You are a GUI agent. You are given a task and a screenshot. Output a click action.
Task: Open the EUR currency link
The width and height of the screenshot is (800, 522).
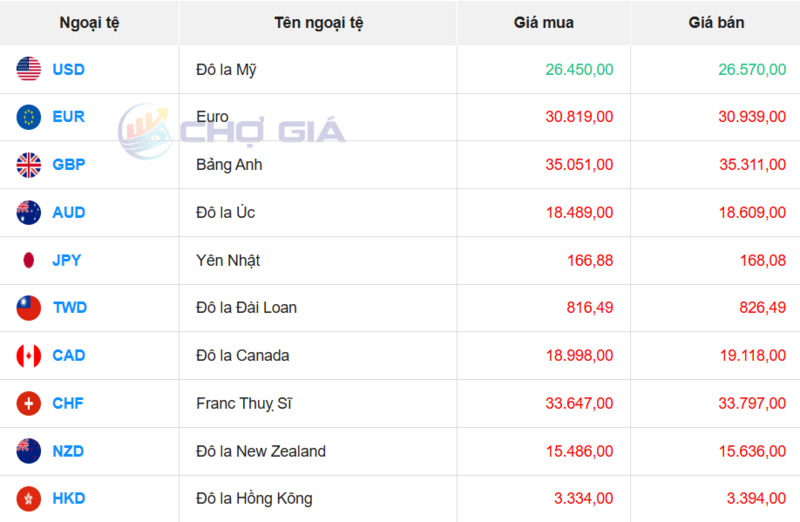click(x=69, y=117)
